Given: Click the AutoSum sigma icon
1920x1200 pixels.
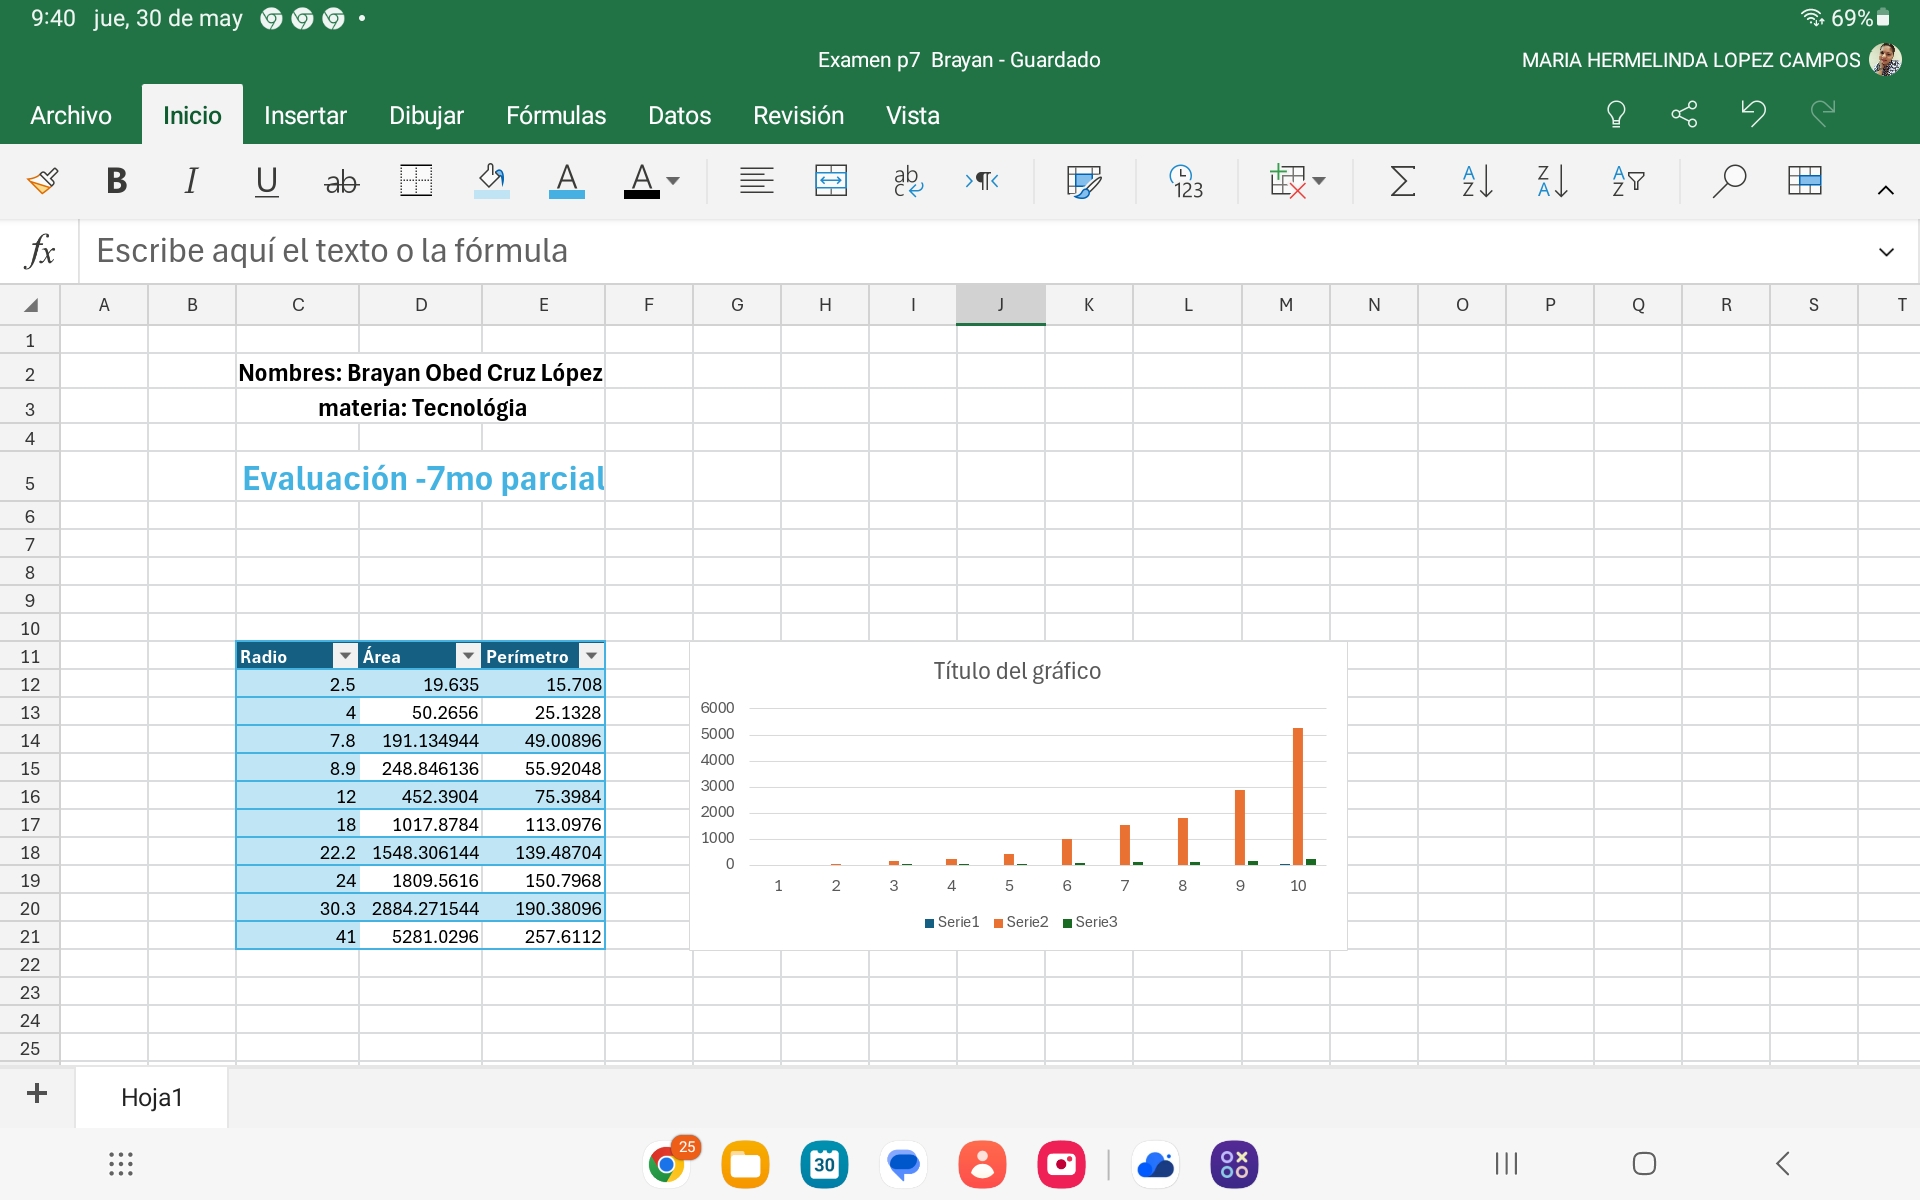Looking at the screenshot, I should tap(1402, 181).
